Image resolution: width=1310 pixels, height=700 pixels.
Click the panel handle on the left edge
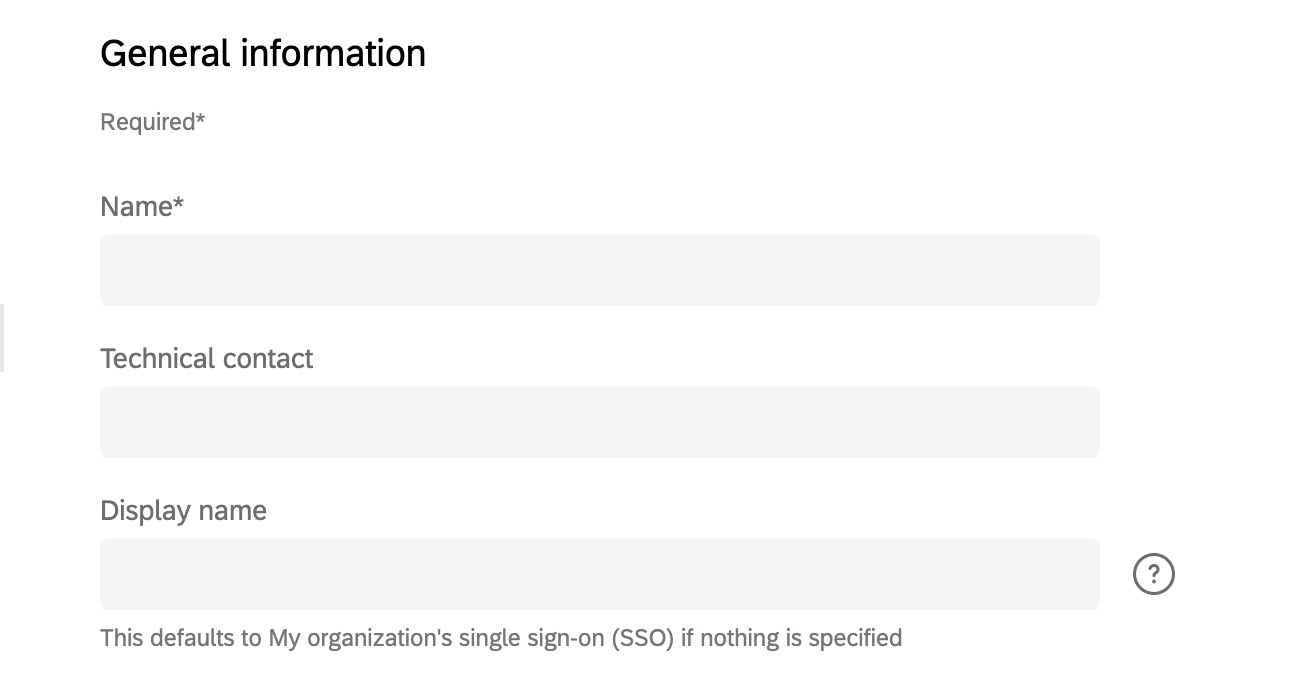pyautogui.click(x=3, y=338)
